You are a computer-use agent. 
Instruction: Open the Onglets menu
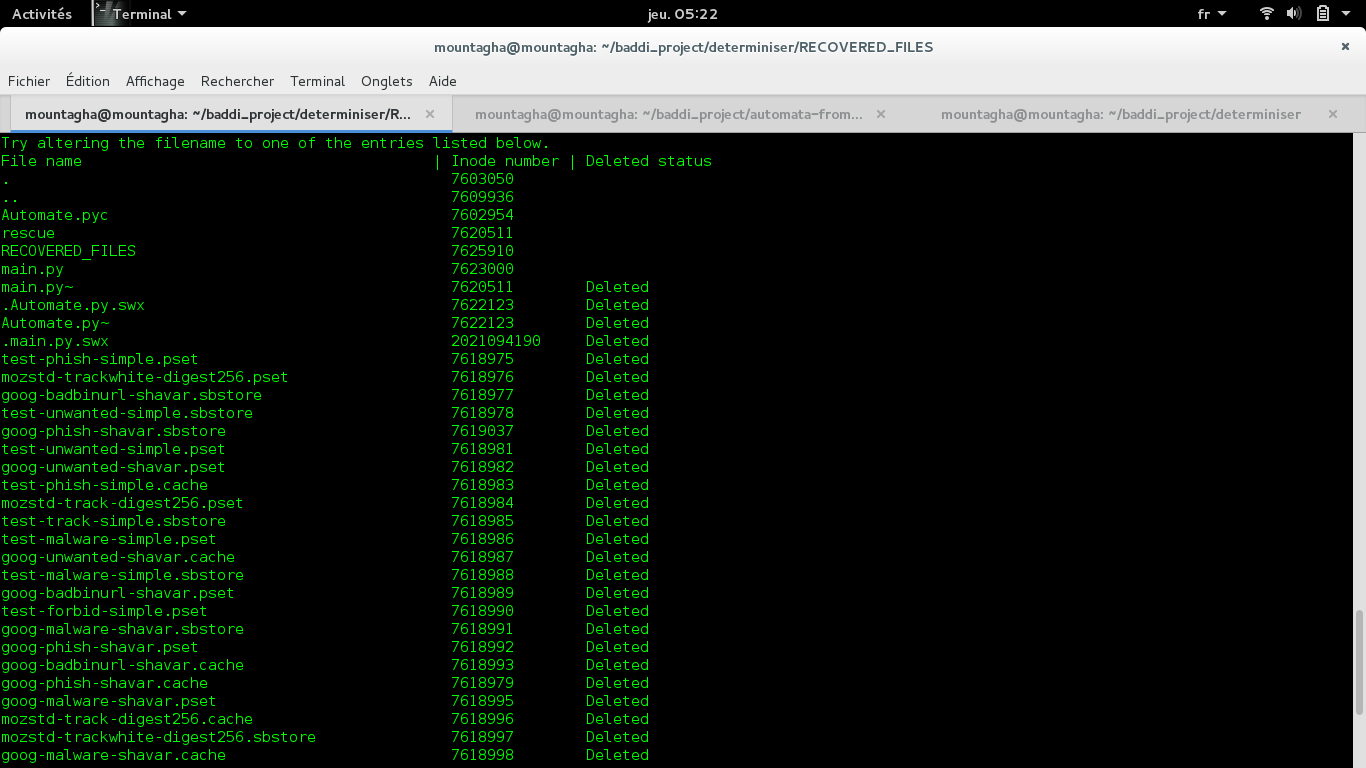tap(387, 81)
